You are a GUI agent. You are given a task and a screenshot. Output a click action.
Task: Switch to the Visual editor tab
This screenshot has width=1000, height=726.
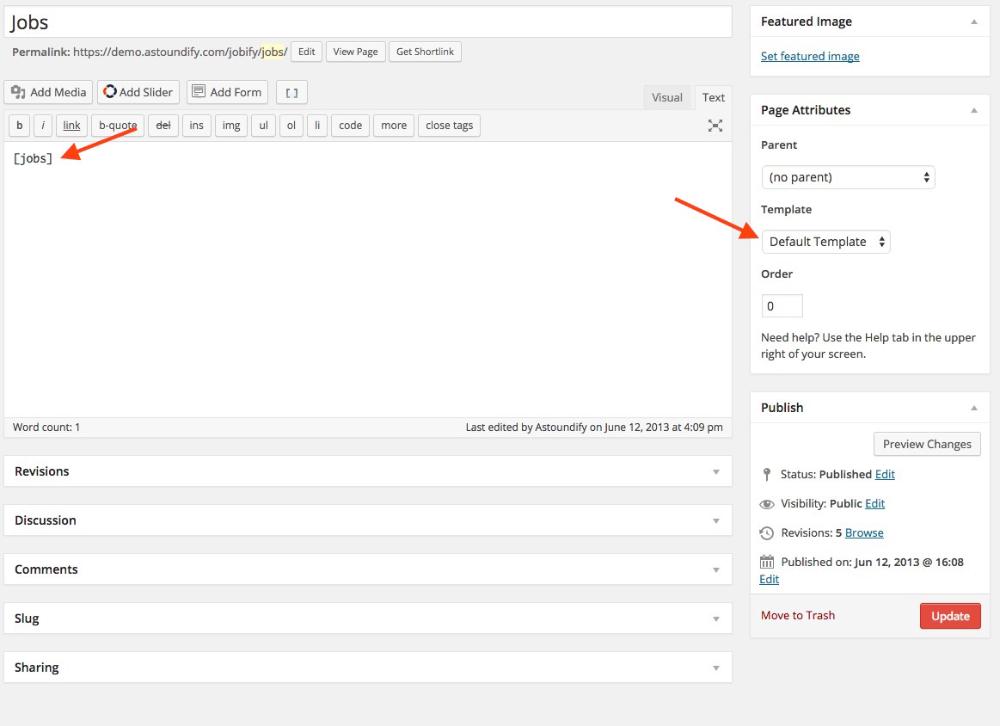click(666, 98)
